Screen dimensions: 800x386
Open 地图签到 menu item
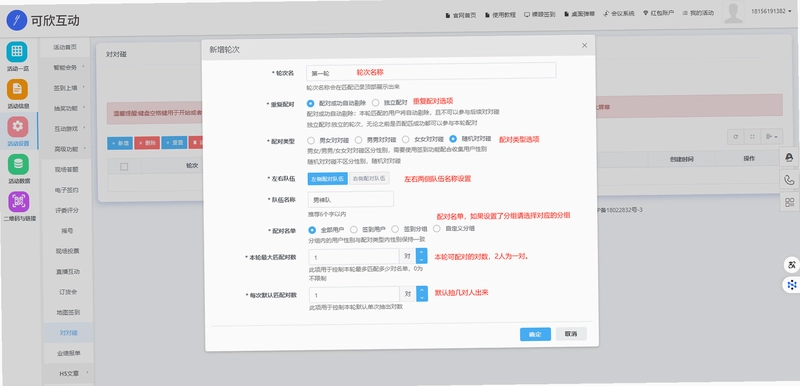click(68, 312)
